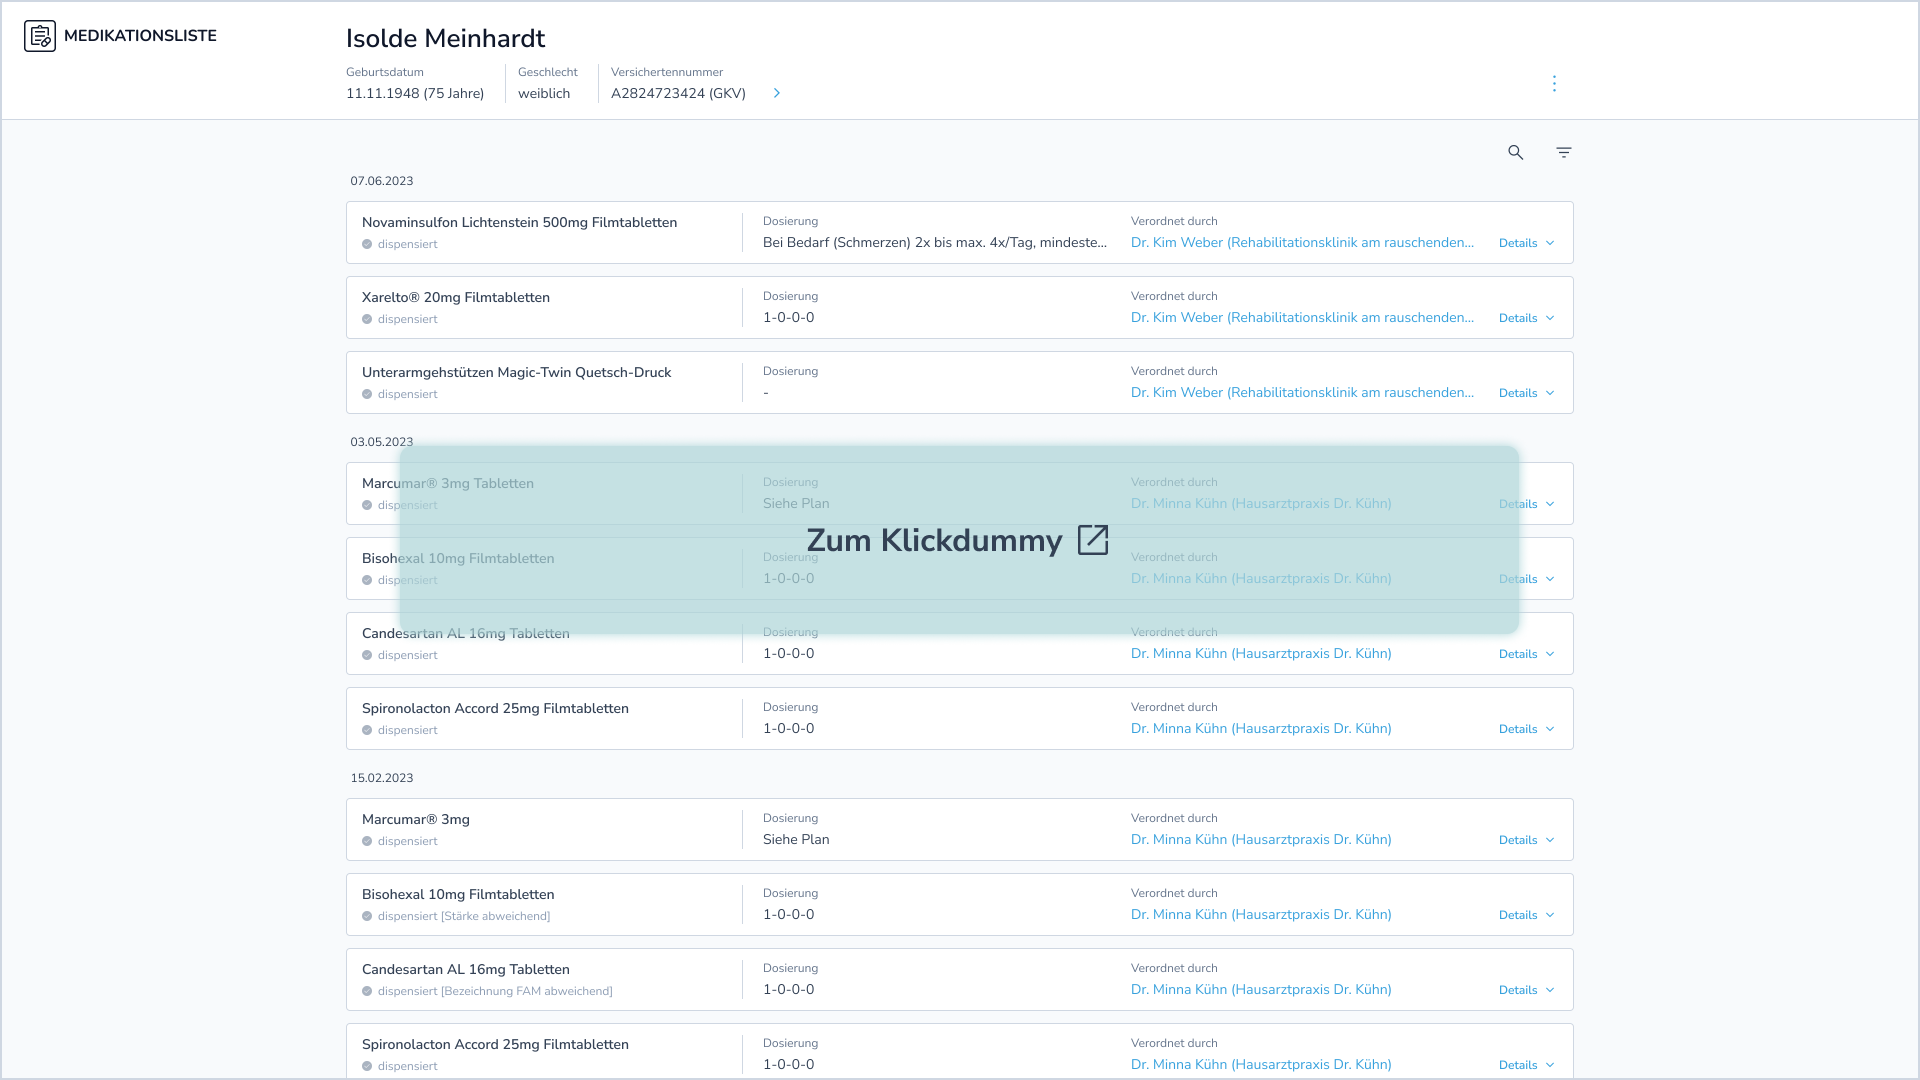Viewport: 1920px width, 1080px height.
Task: Expand Details for Candesartan AL 16mg from 03.05.2023
Action: (1526, 654)
